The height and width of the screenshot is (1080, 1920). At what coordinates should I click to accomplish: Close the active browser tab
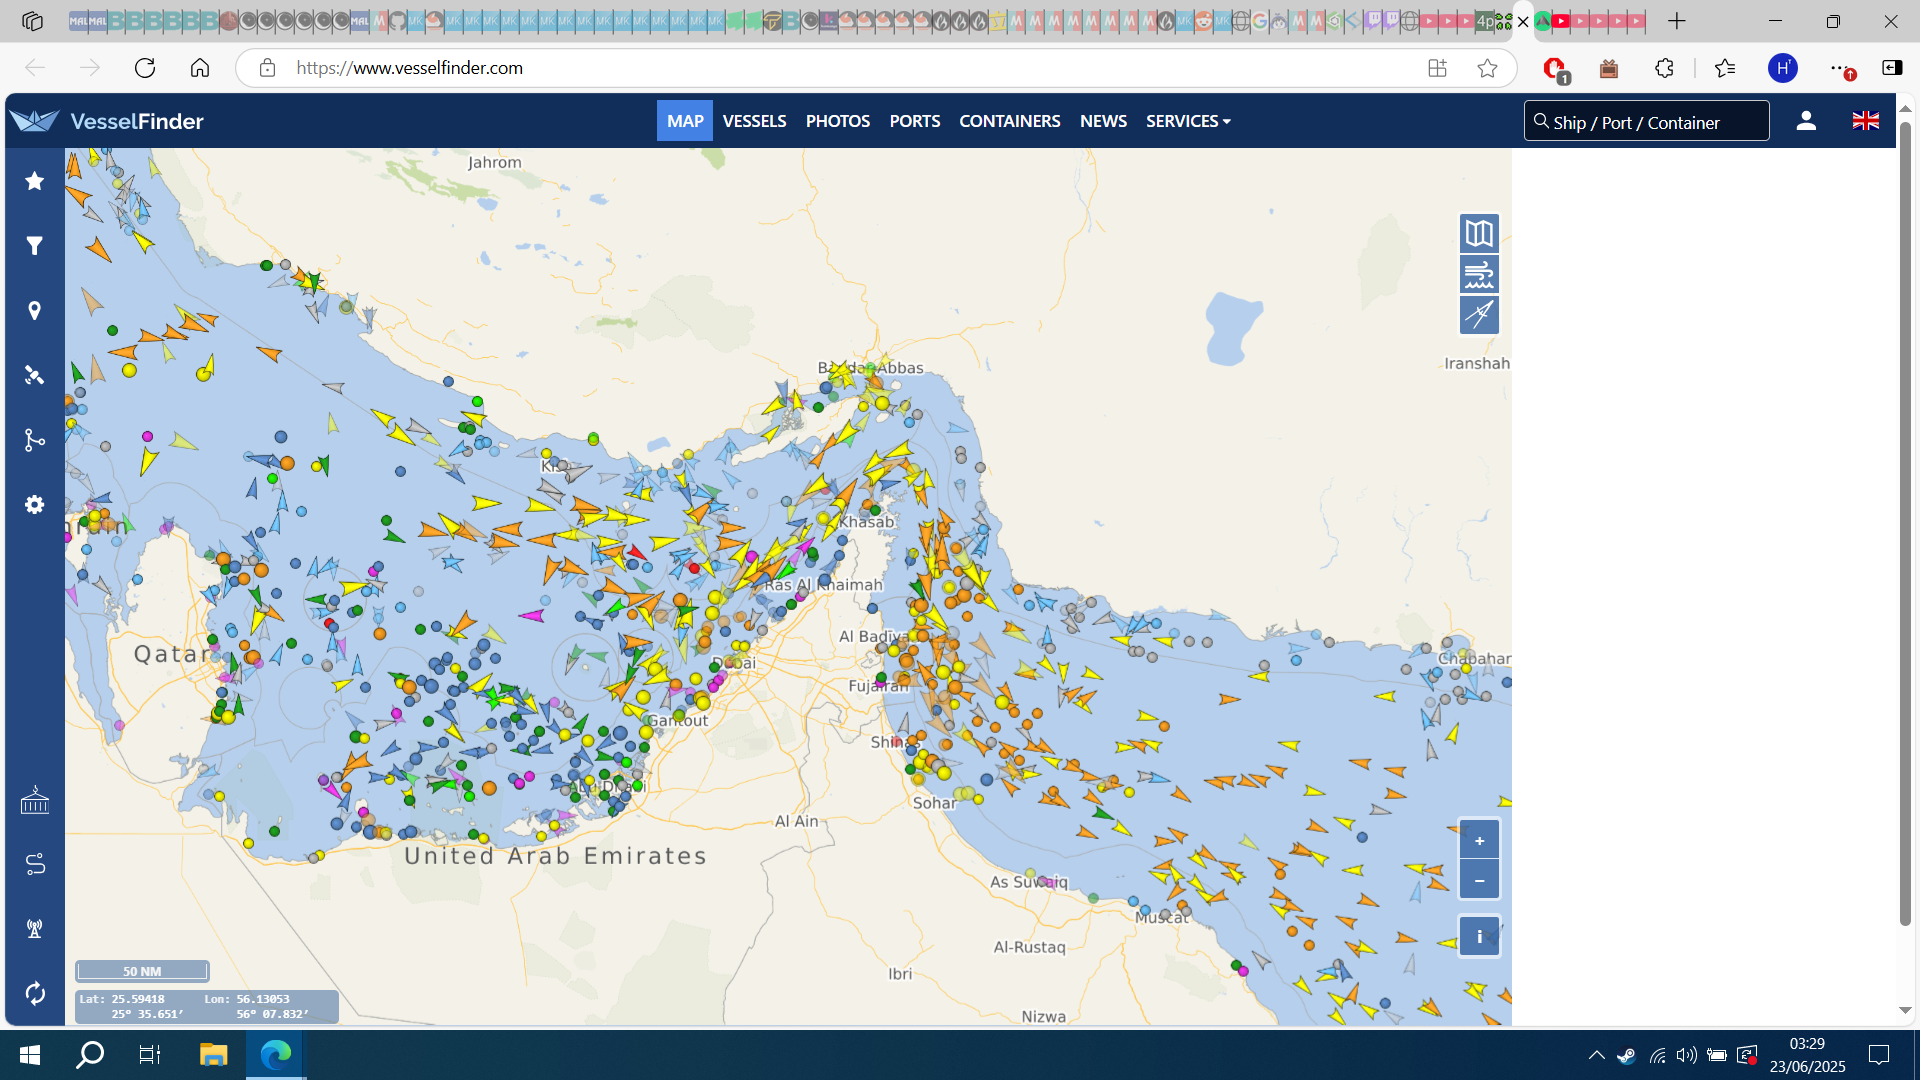(x=1523, y=21)
